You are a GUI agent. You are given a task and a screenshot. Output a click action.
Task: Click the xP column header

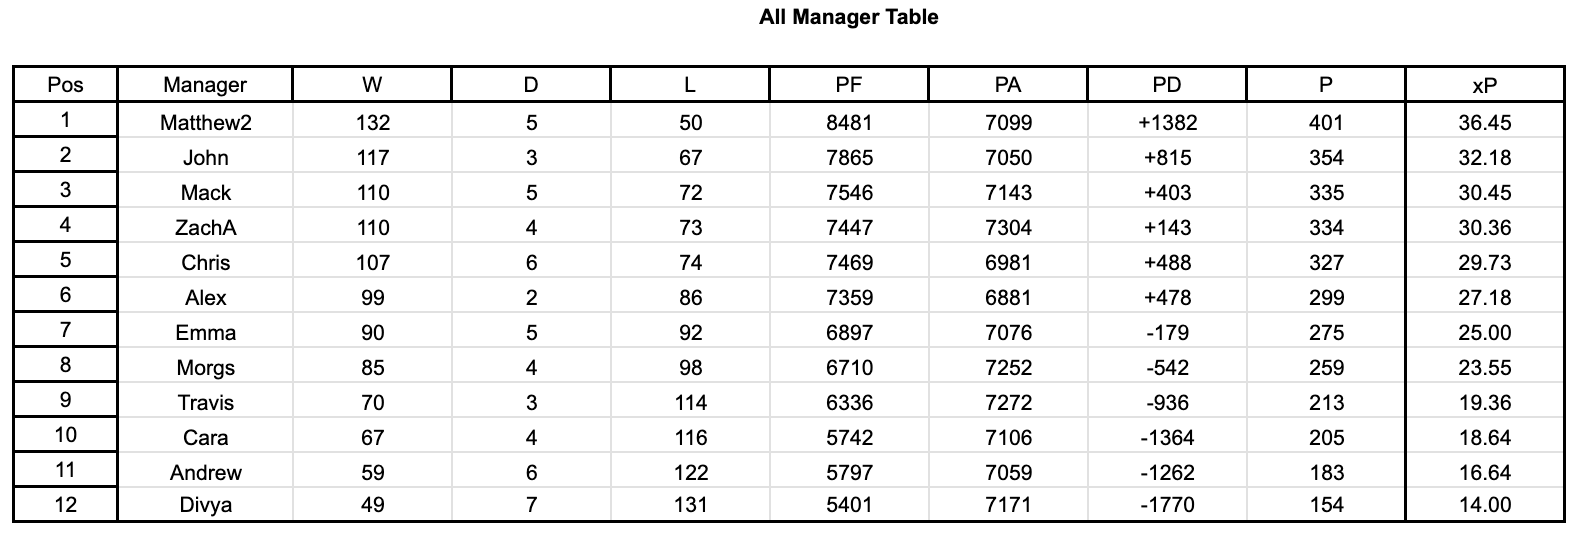point(1484,85)
